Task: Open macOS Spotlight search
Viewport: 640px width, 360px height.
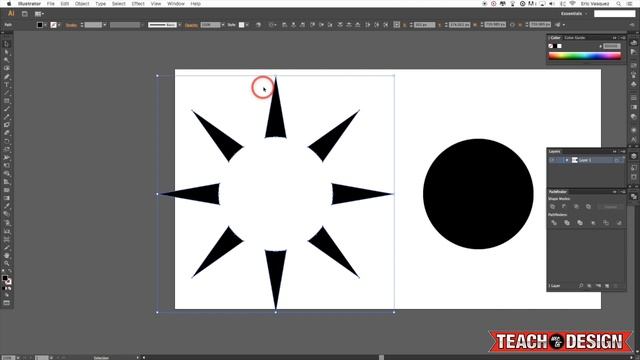Action: pos(619,4)
